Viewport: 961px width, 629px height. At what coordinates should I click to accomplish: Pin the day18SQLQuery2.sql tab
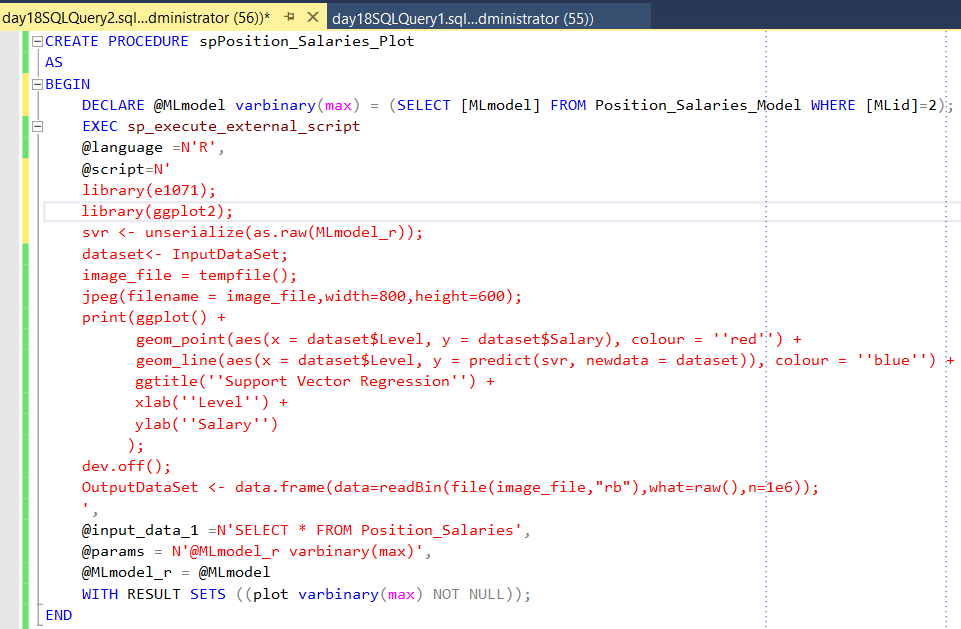coord(289,17)
